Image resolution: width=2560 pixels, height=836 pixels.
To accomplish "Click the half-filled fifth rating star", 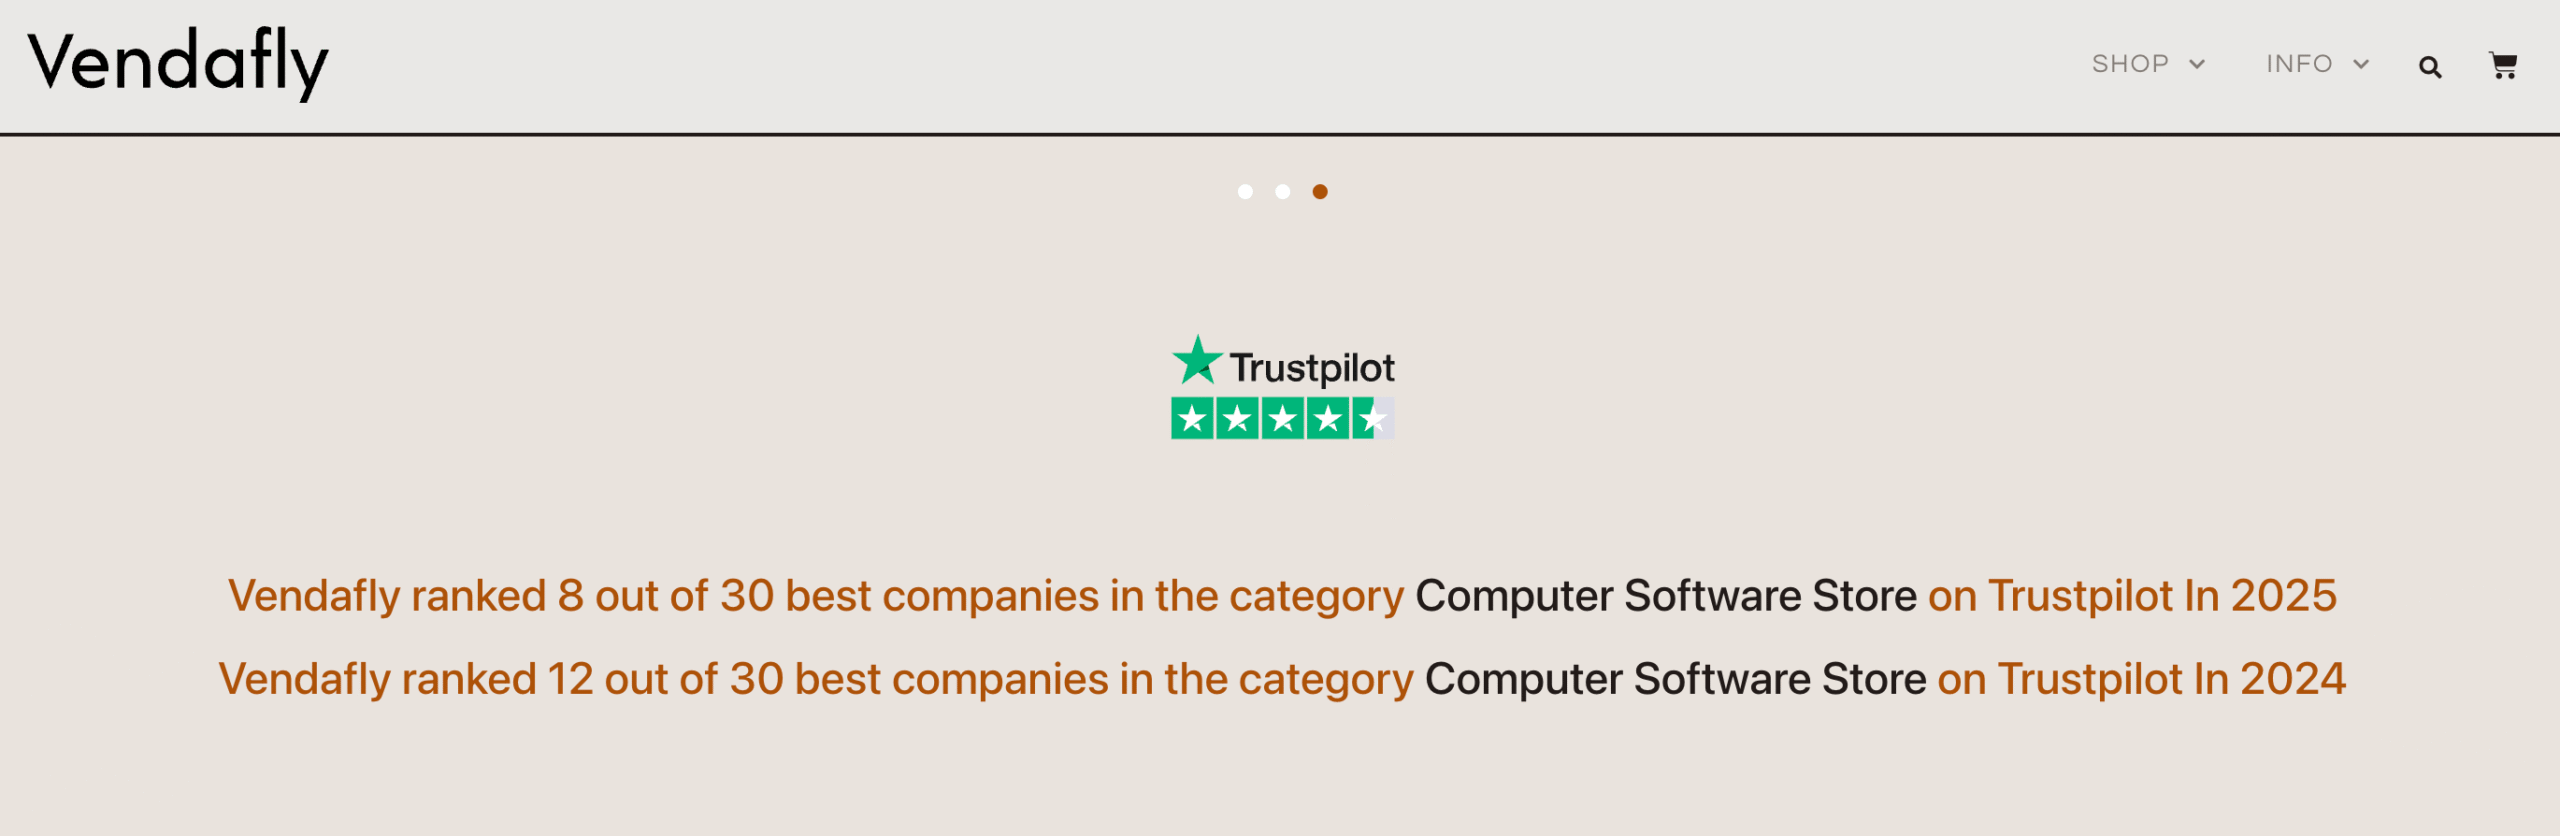I will (x=1373, y=418).
